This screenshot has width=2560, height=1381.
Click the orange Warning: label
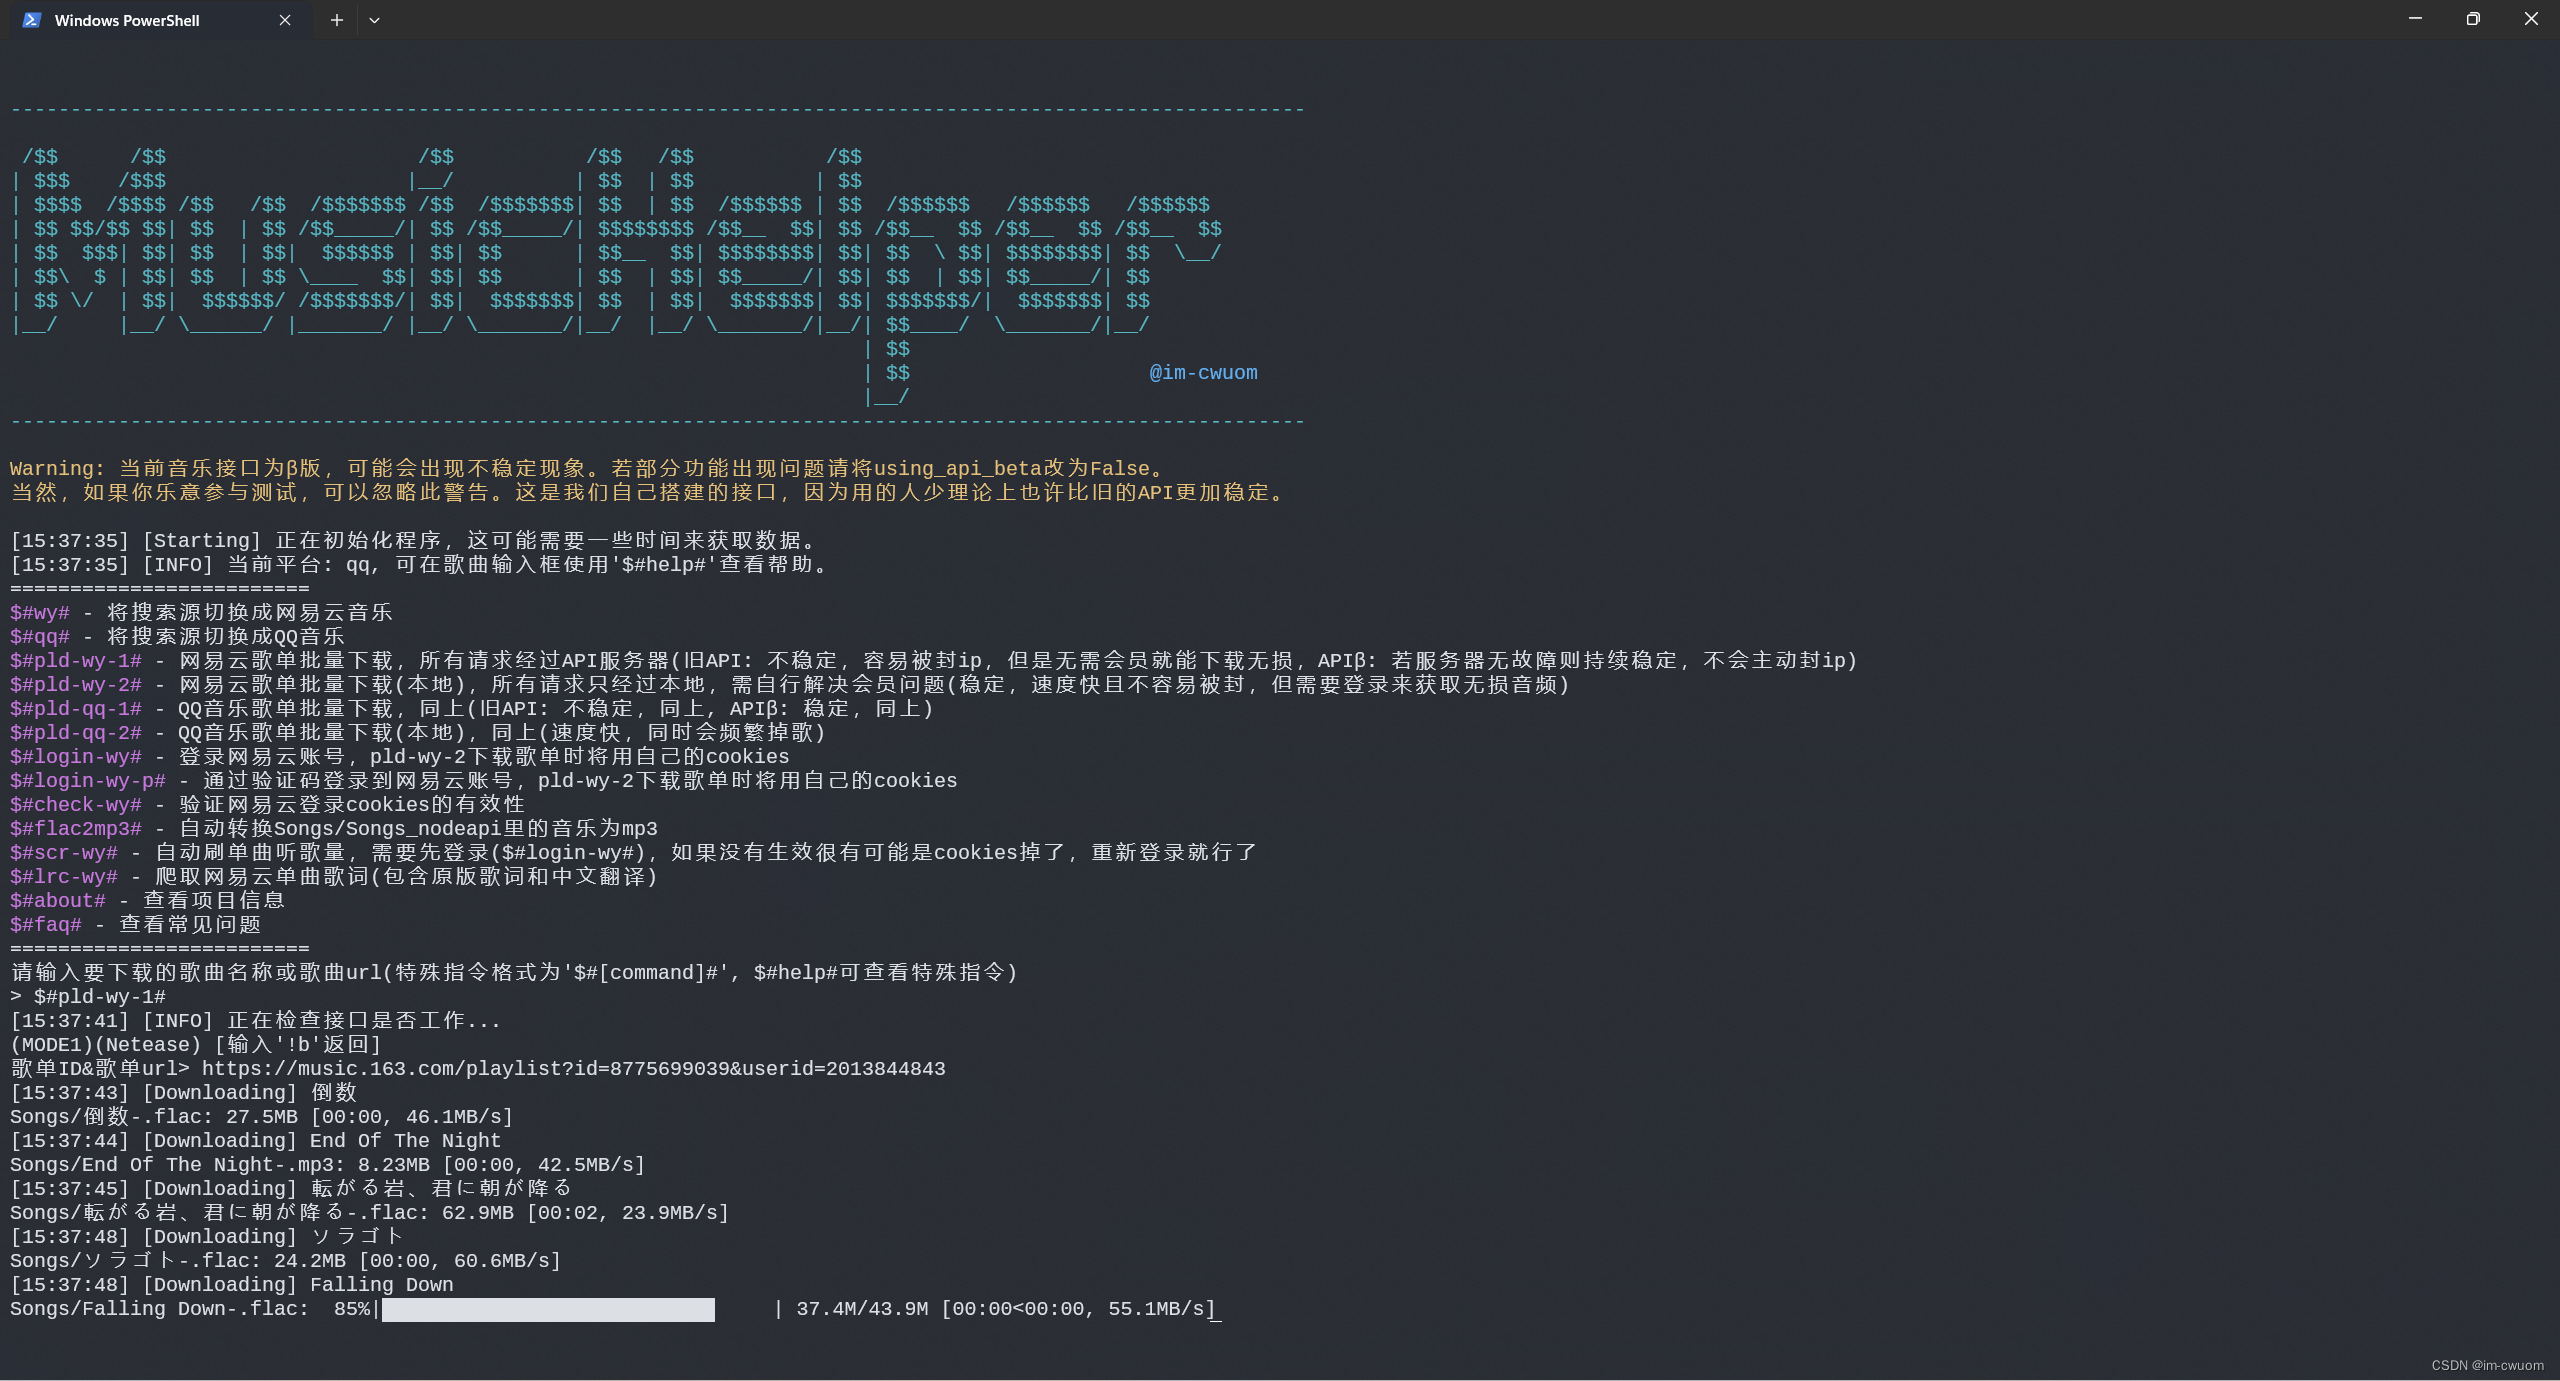click(x=57, y=469)
